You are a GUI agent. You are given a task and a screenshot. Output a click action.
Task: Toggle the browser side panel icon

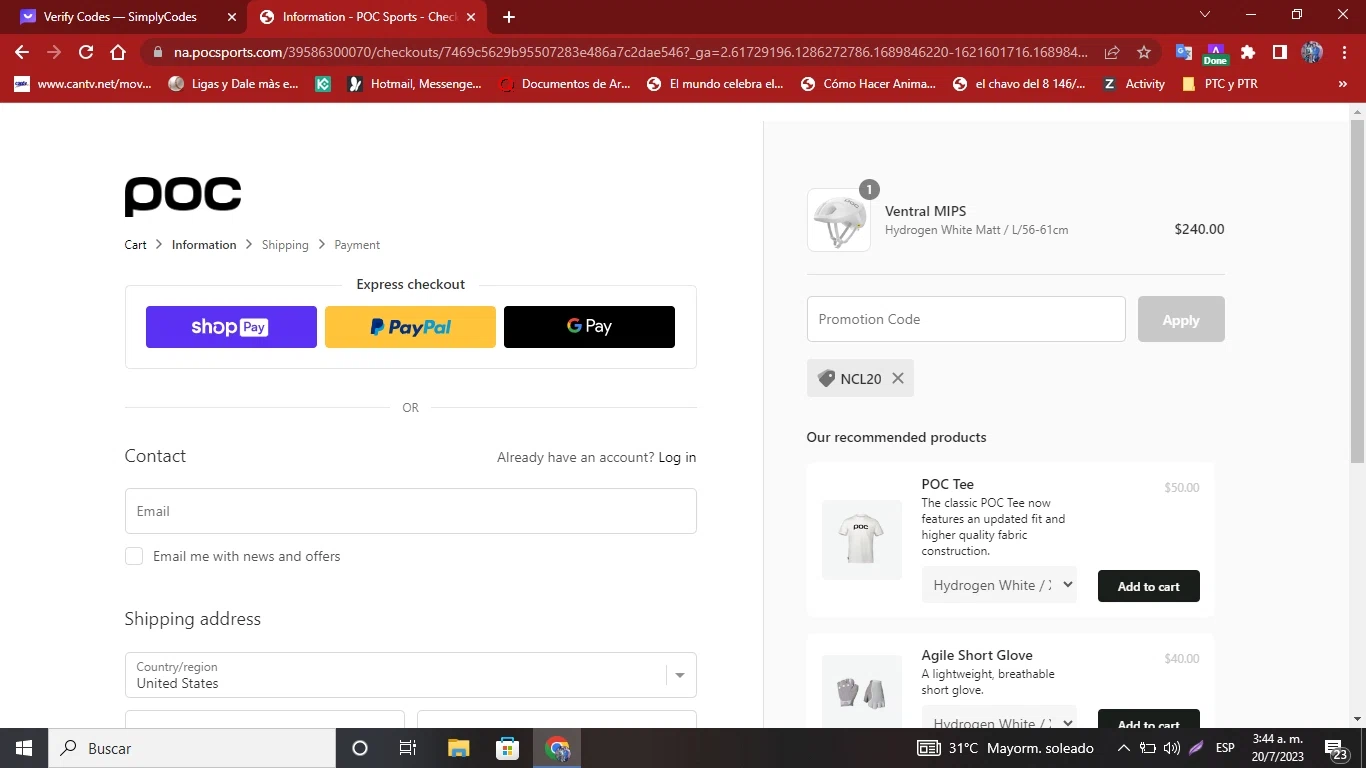click(1279, 52)
